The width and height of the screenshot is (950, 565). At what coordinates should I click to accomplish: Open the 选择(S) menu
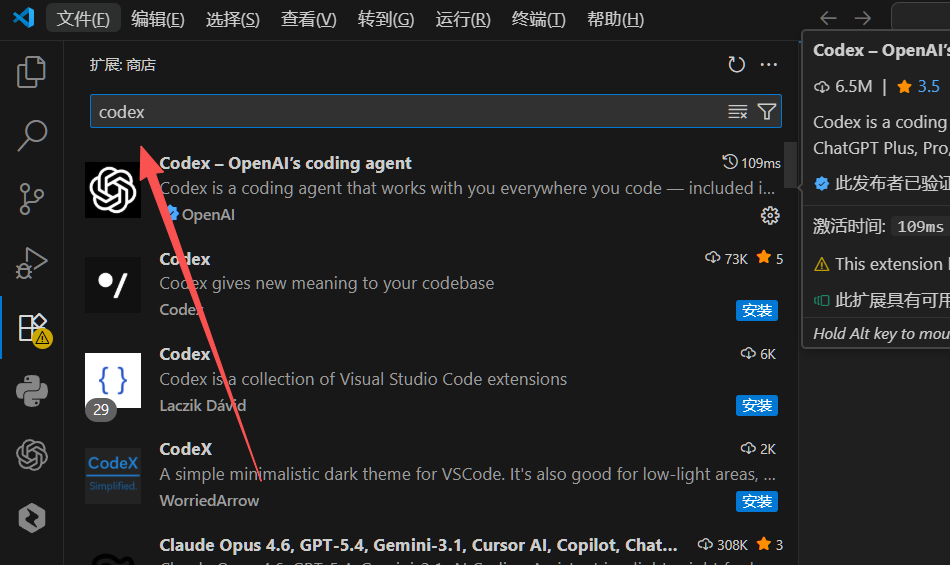point(233,19)
